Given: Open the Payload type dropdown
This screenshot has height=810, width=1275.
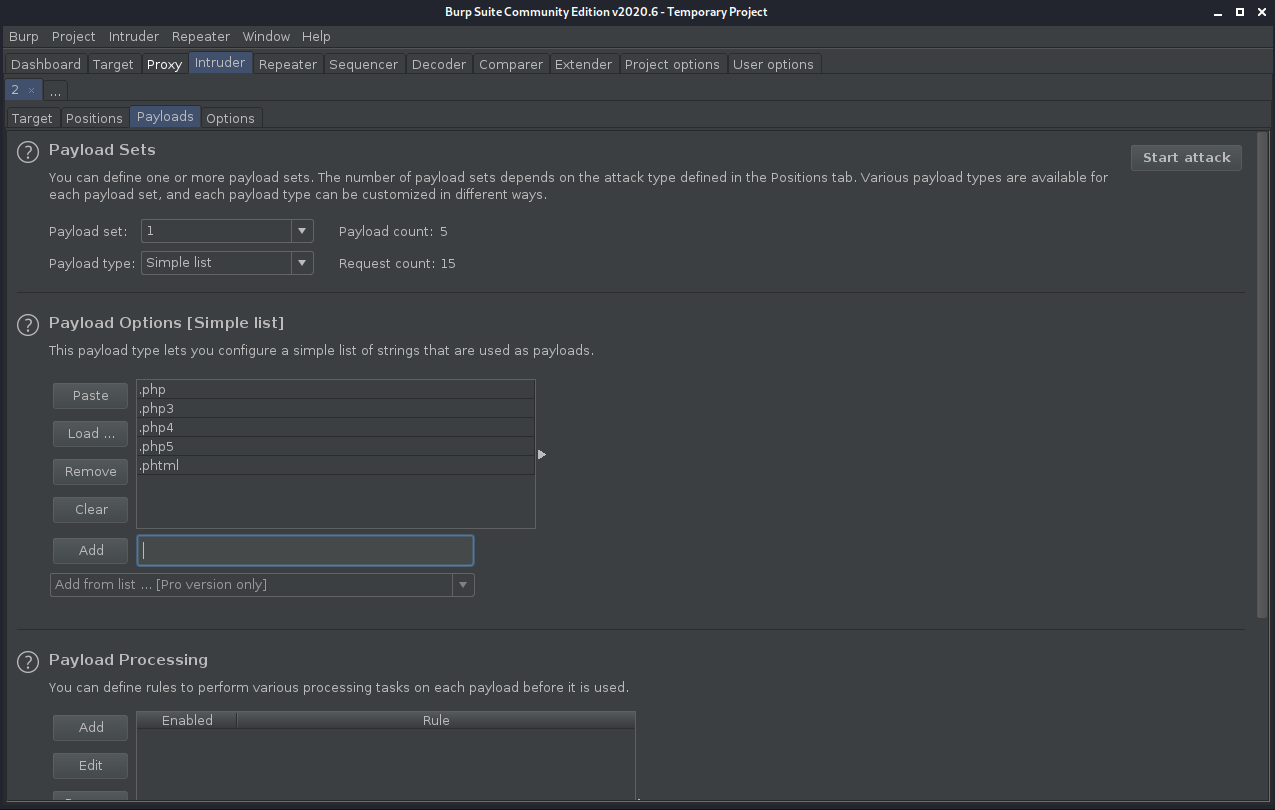Looking at the screenshot, I should (x=301, y=263).
